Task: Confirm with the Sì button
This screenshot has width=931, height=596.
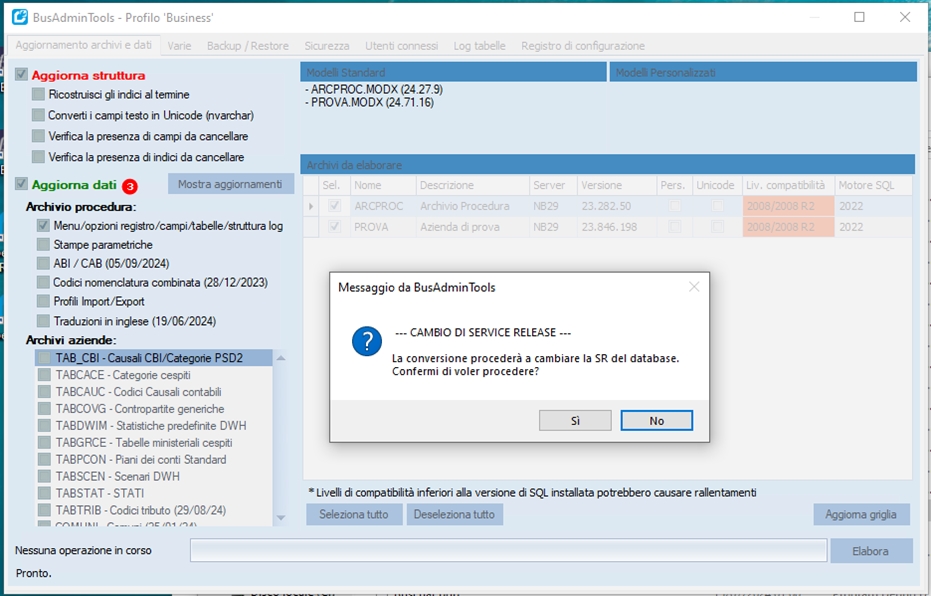Action: (x=575, y=420)
